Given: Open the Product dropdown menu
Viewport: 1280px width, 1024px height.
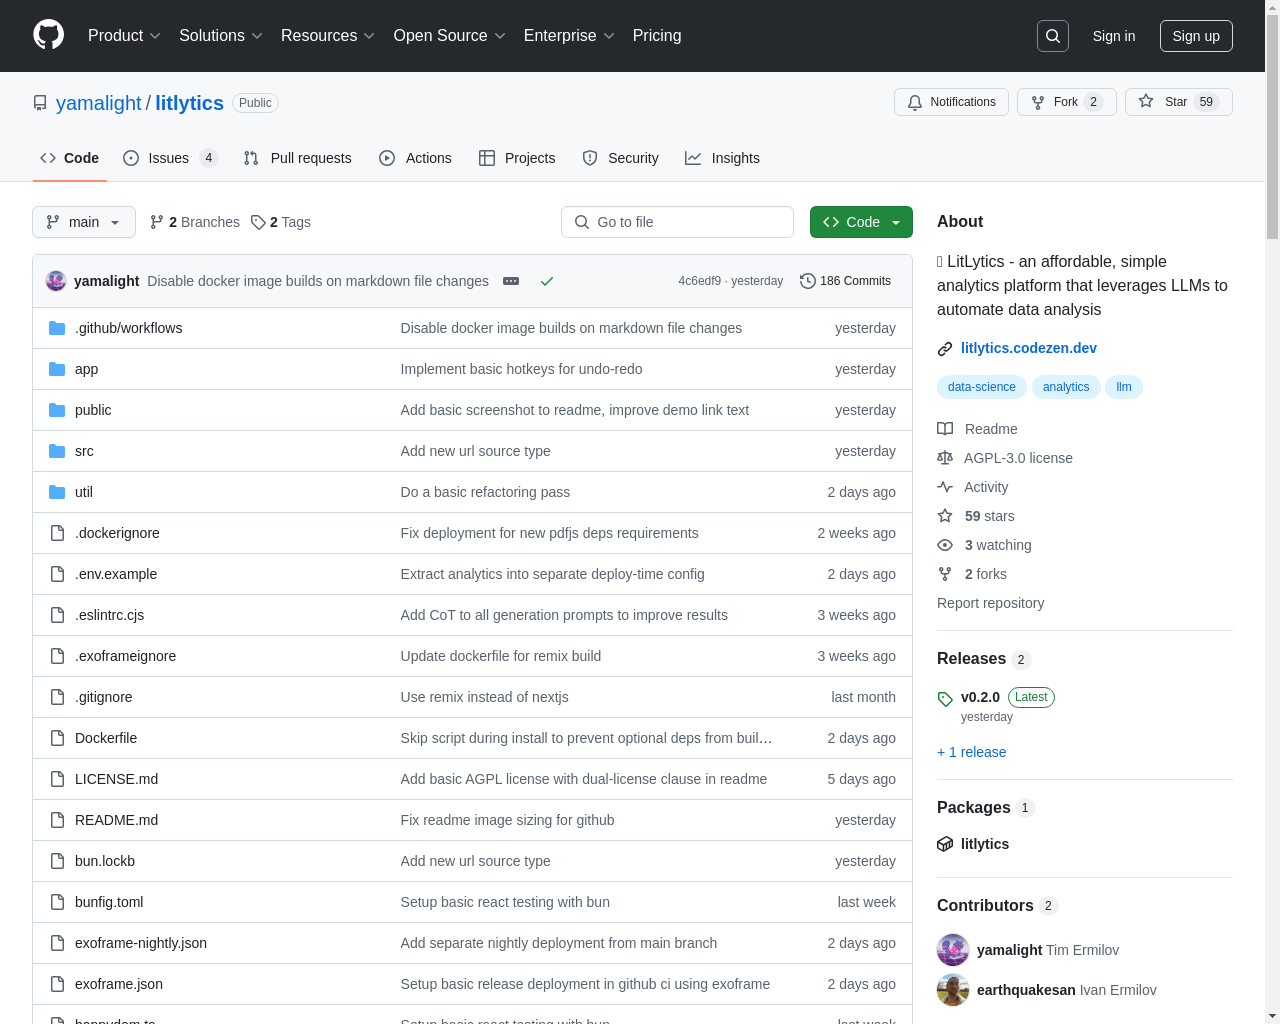Looking at the screenshot, I should (124, 36).
